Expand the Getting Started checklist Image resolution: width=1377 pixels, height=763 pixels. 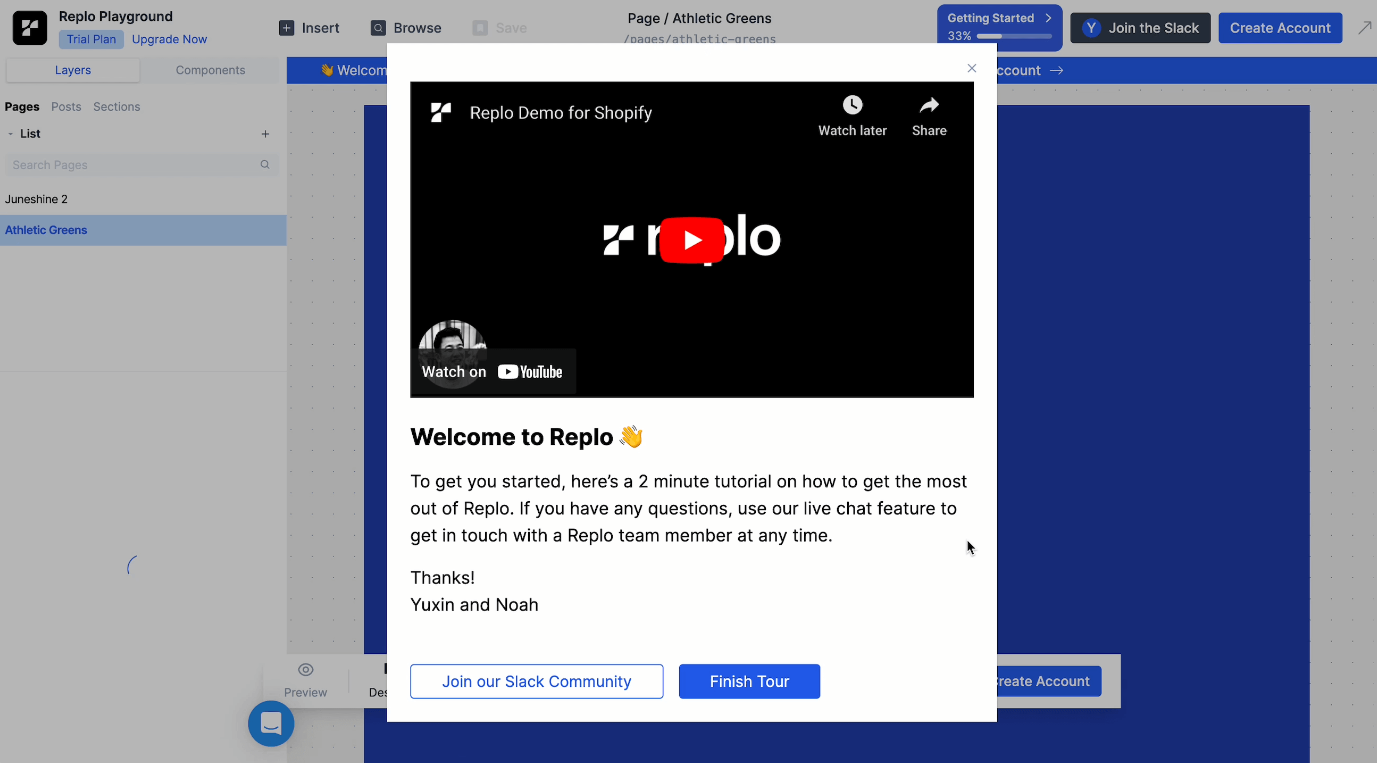1048,18
